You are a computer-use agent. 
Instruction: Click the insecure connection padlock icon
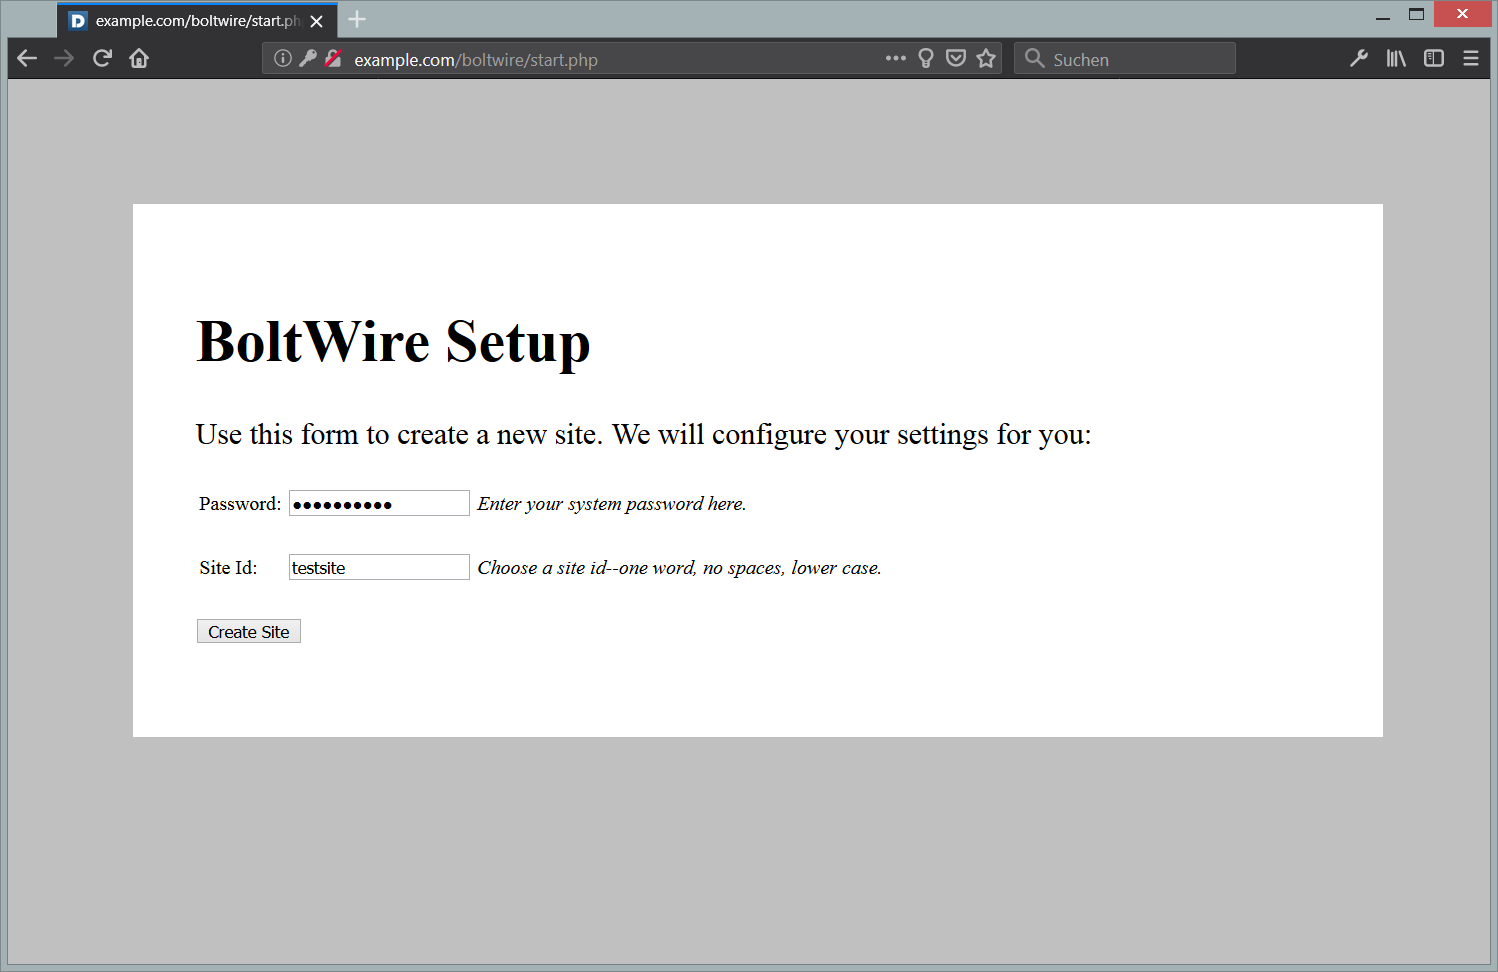333,59
